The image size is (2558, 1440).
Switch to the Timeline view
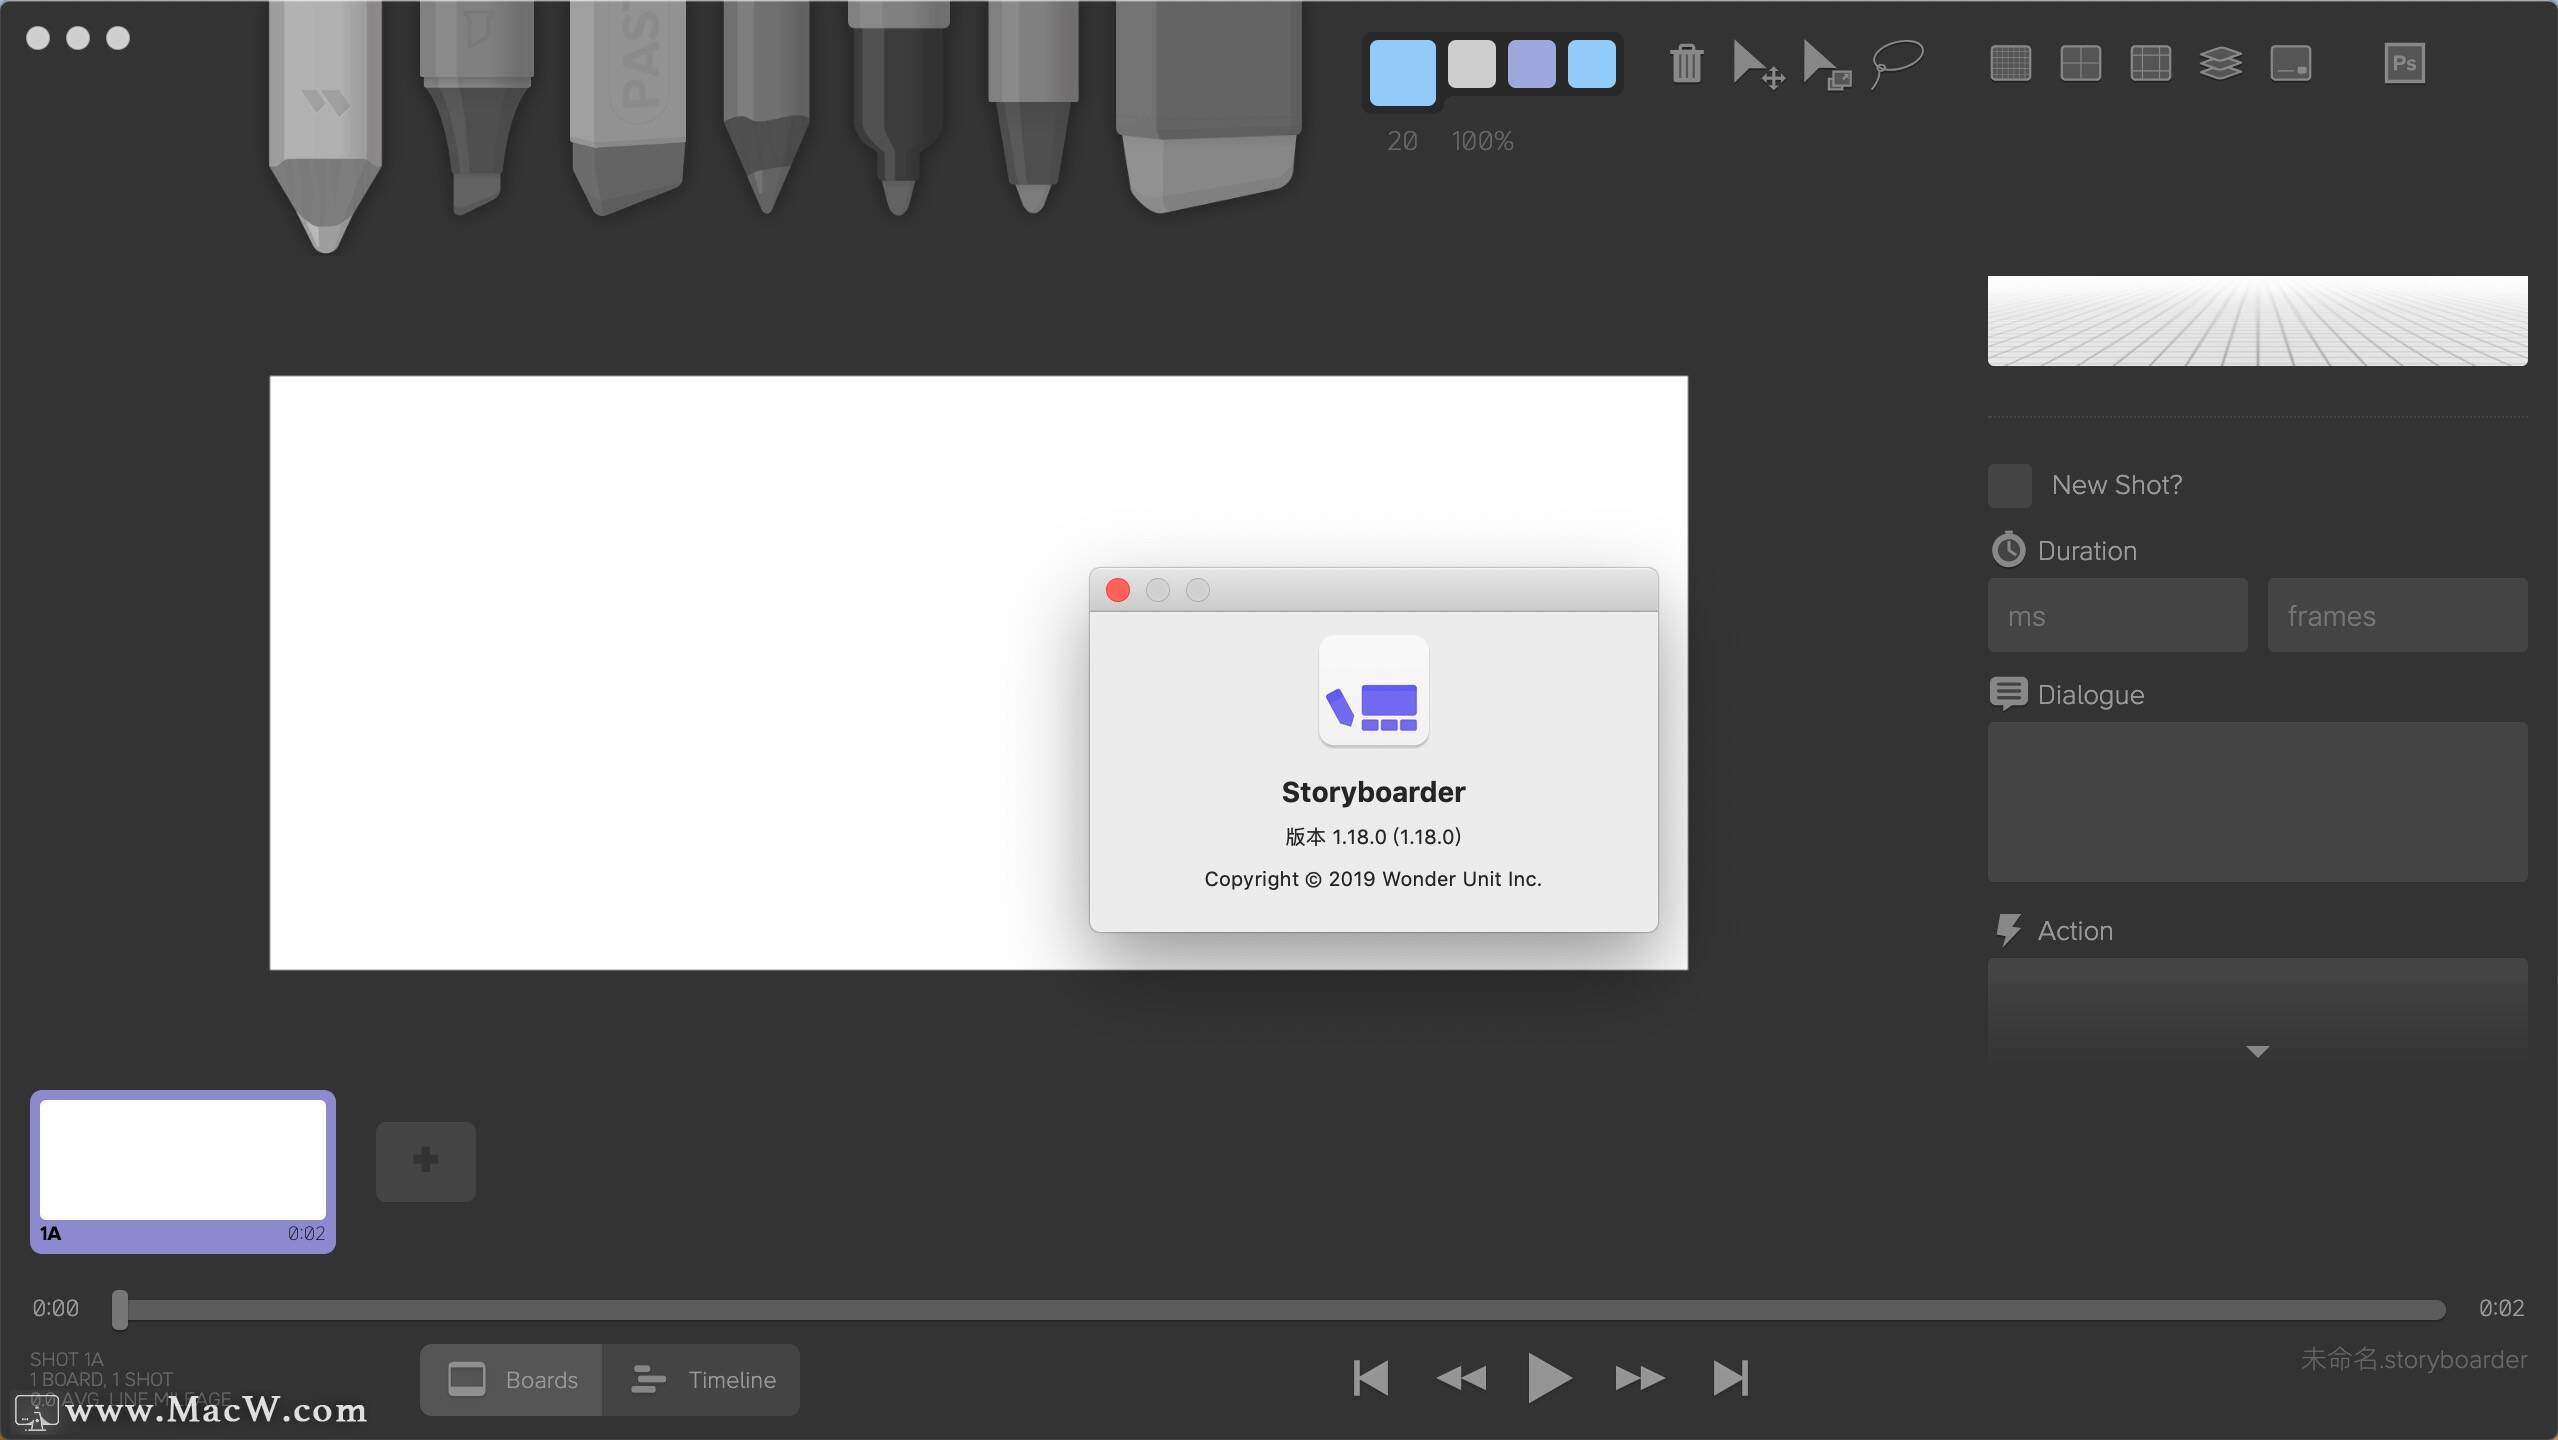click(702, 1380)
